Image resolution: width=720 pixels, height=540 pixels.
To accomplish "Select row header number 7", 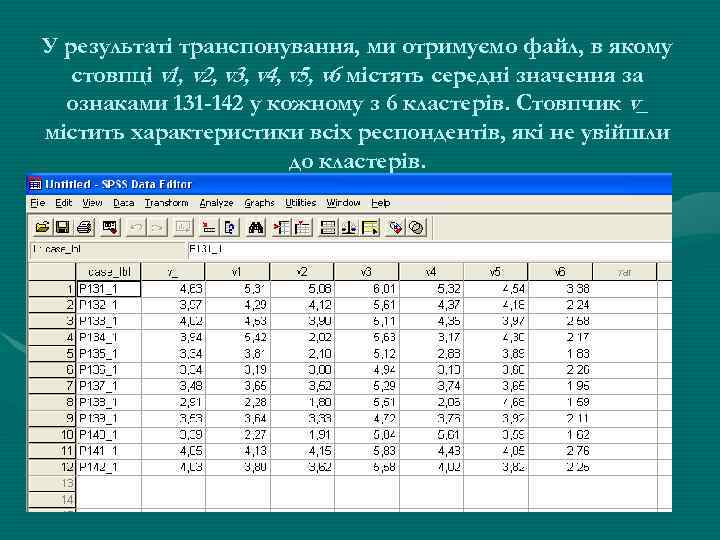I will click(x=52, y=386).
